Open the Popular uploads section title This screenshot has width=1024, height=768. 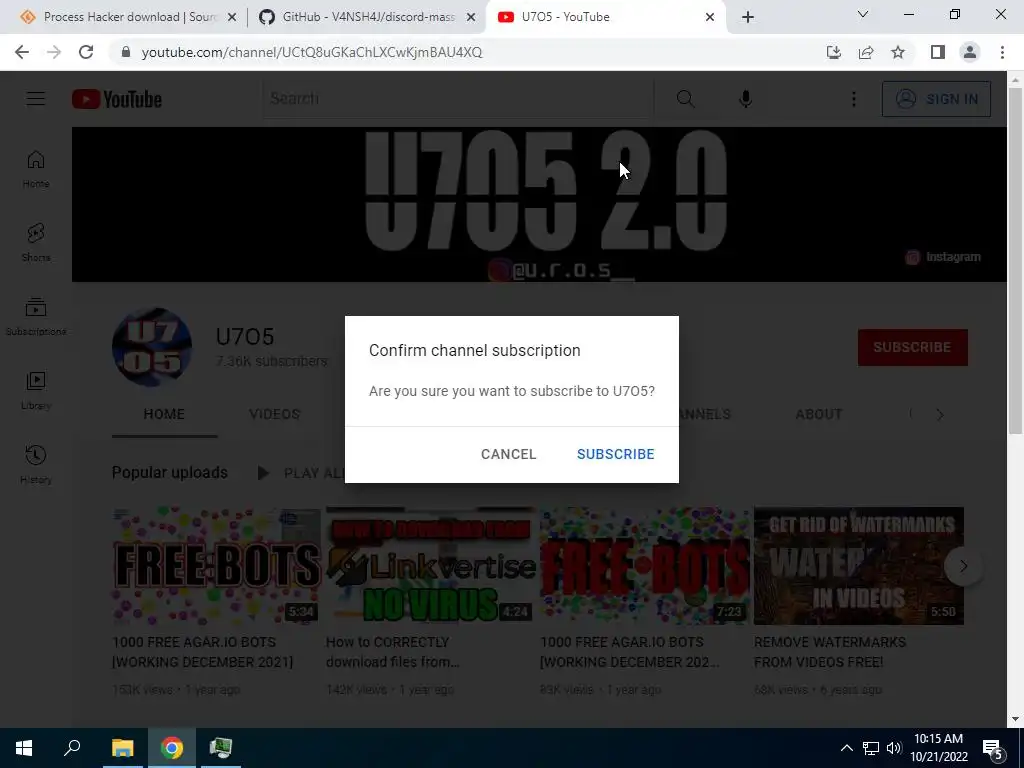click(170, 472)
